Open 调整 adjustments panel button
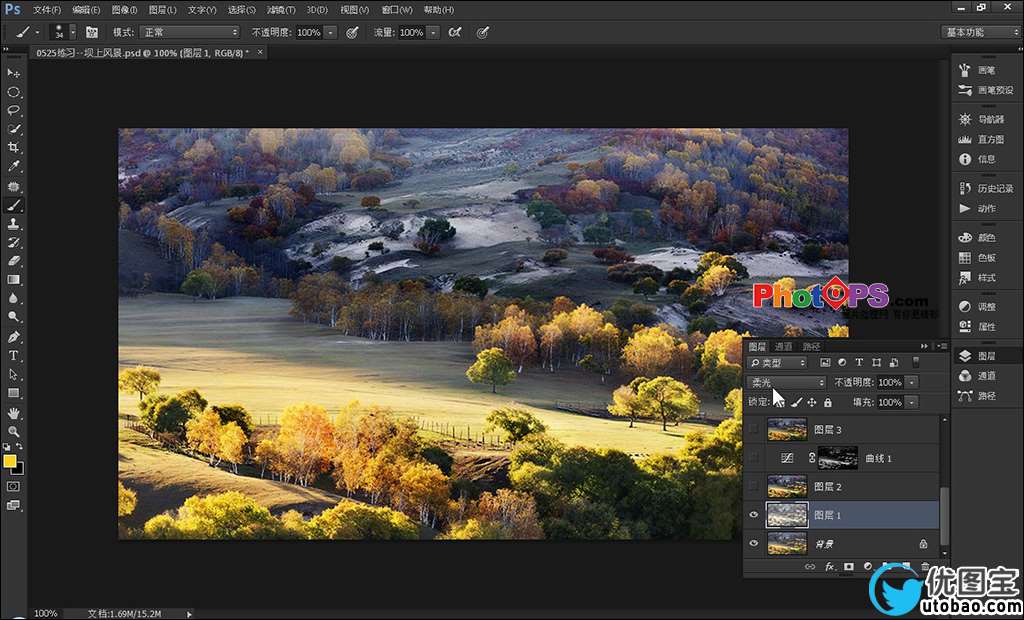The image size is (1024, 620). coord(978,306)
